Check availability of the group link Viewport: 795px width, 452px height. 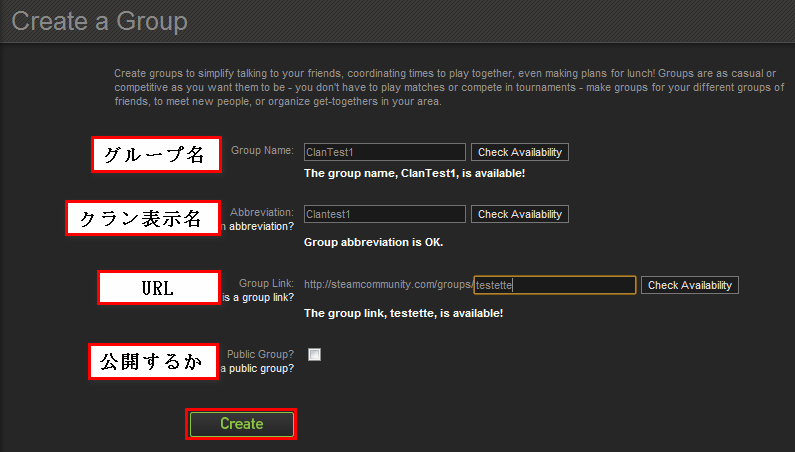pos(690,285)
